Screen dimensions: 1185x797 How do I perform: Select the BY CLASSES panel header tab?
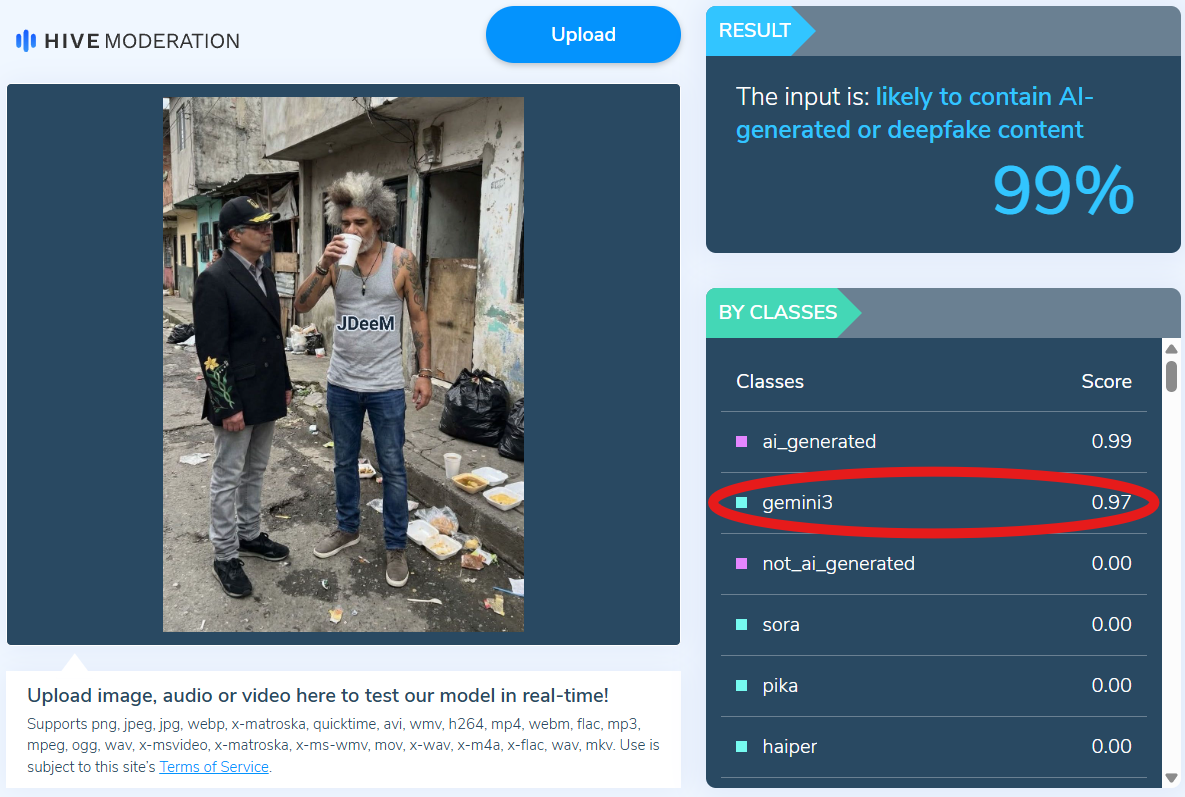777,312
